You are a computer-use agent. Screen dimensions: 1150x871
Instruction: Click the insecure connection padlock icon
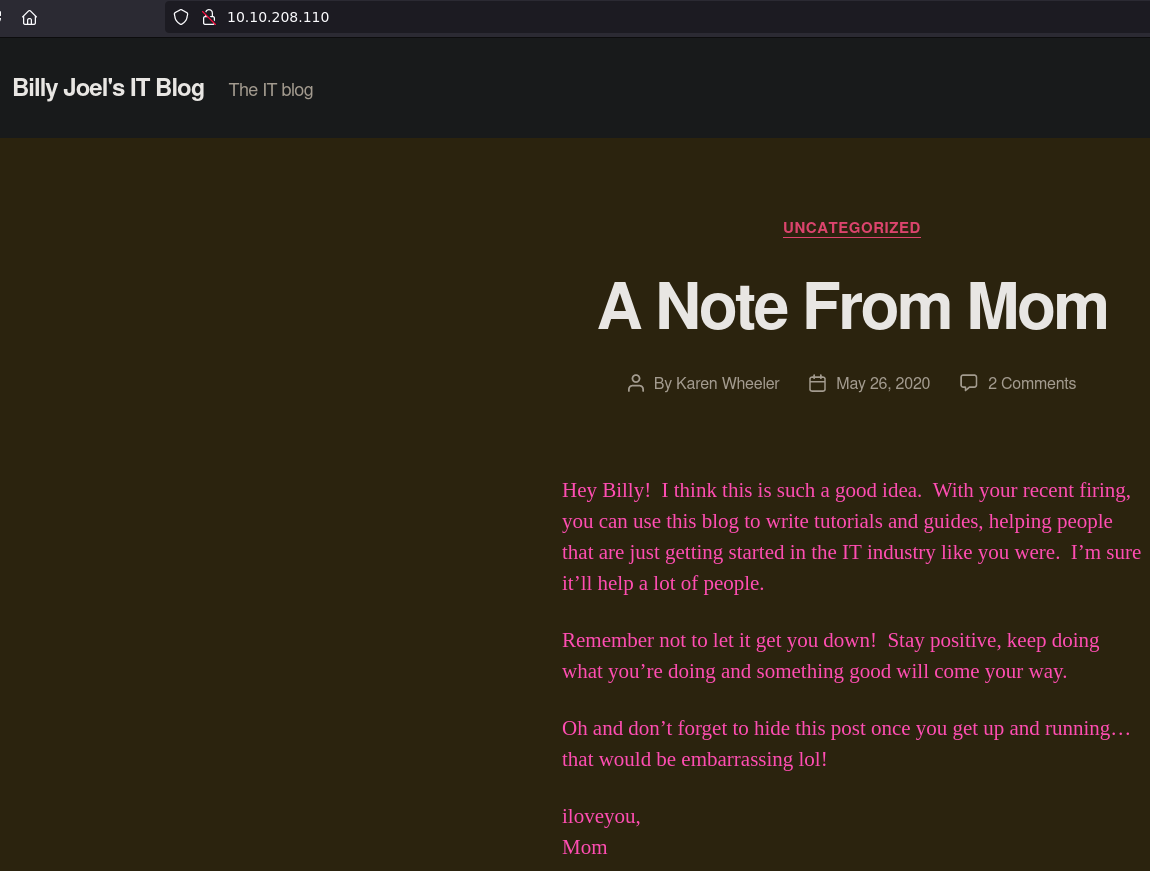pyautogui.click(x=208, y=17)
